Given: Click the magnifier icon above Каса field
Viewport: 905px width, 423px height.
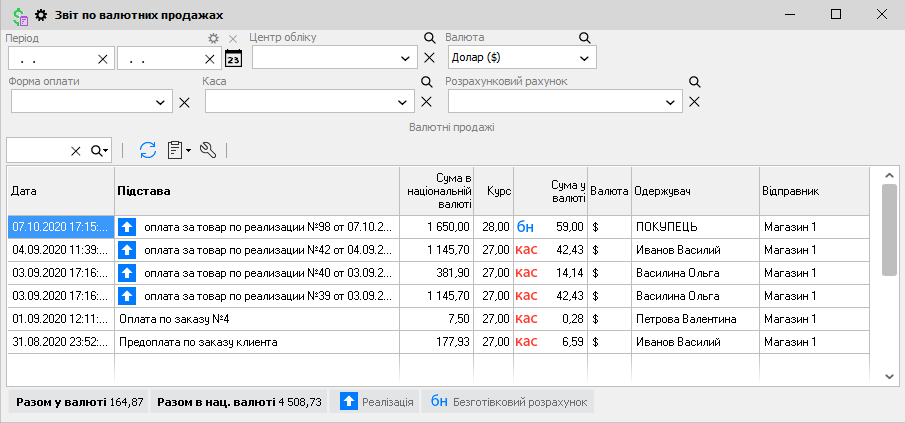Looking at the screenshot, I should [x=426, y=82].
